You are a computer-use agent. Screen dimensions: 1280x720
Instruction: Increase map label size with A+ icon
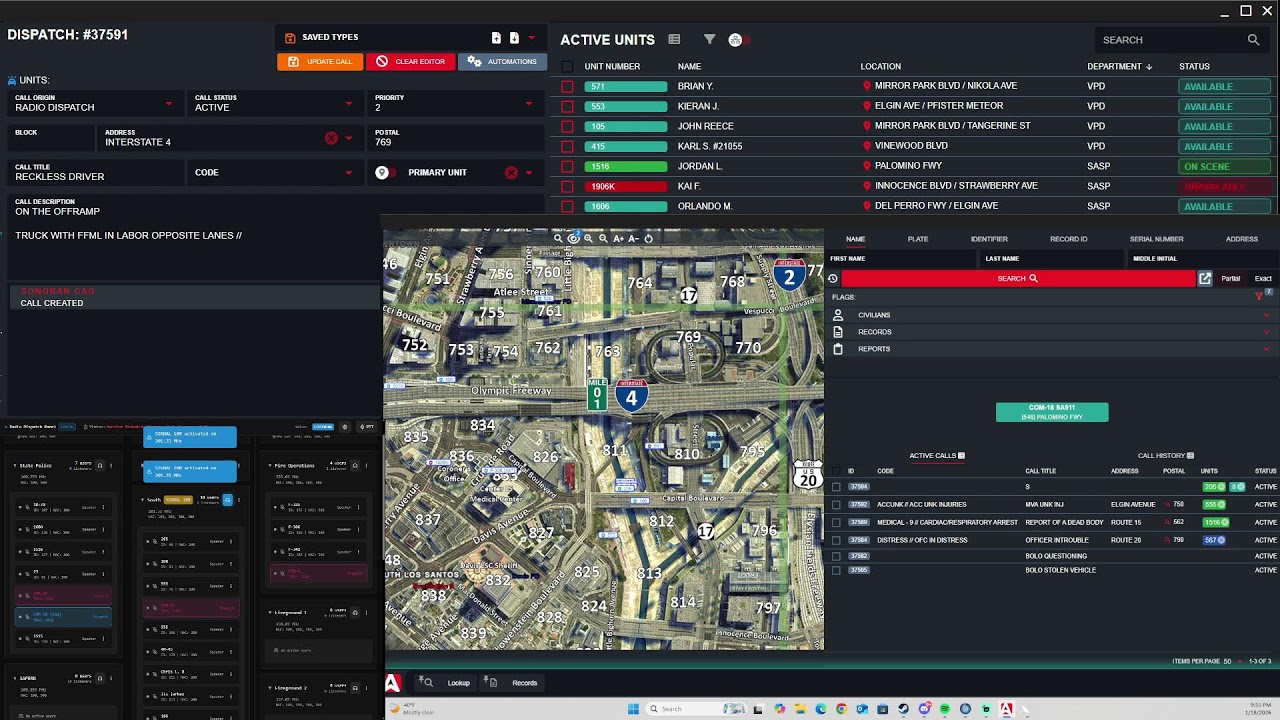619,238
